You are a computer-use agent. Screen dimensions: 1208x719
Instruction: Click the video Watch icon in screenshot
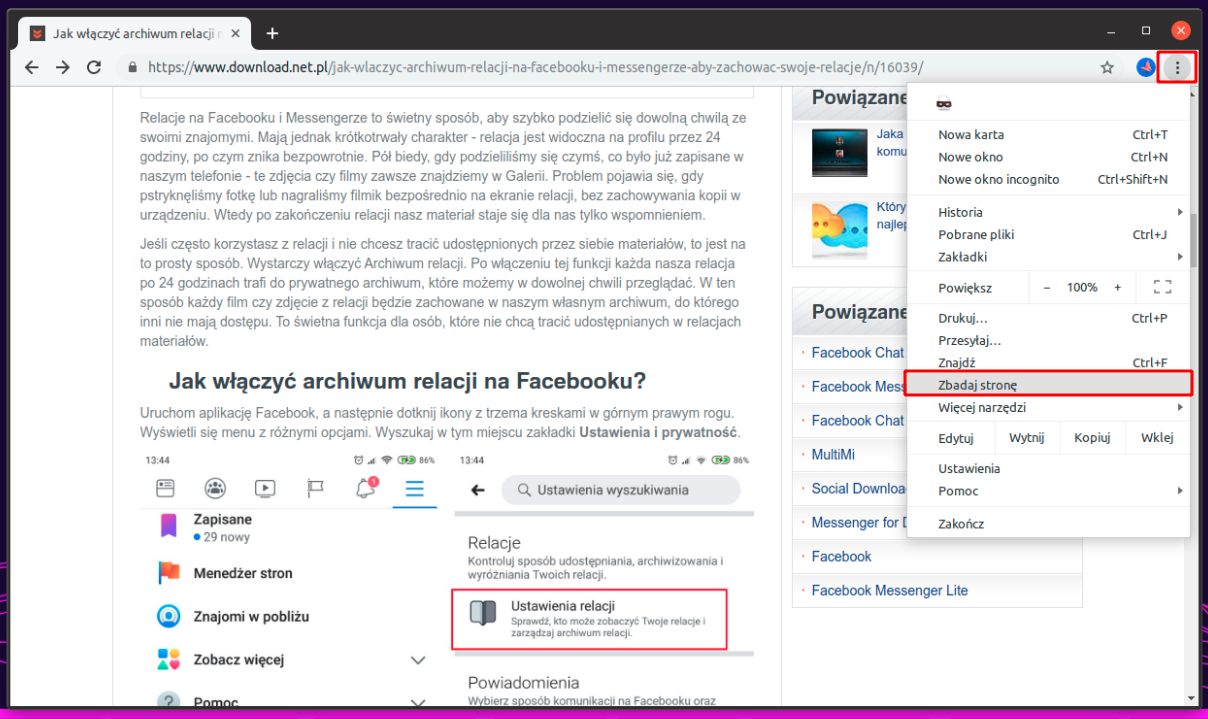265,489
